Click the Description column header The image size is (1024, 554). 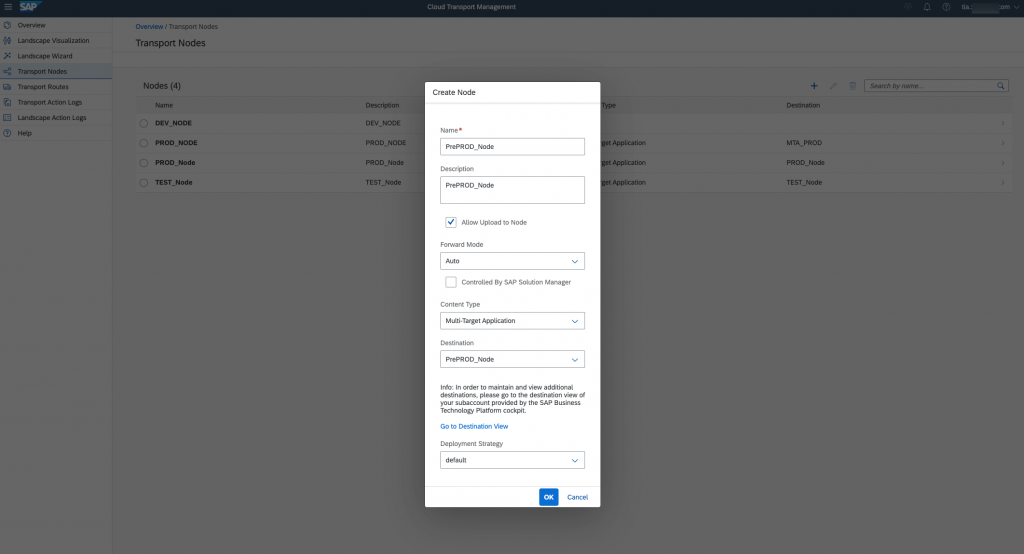pyautogui.click(x=382, y=105)
